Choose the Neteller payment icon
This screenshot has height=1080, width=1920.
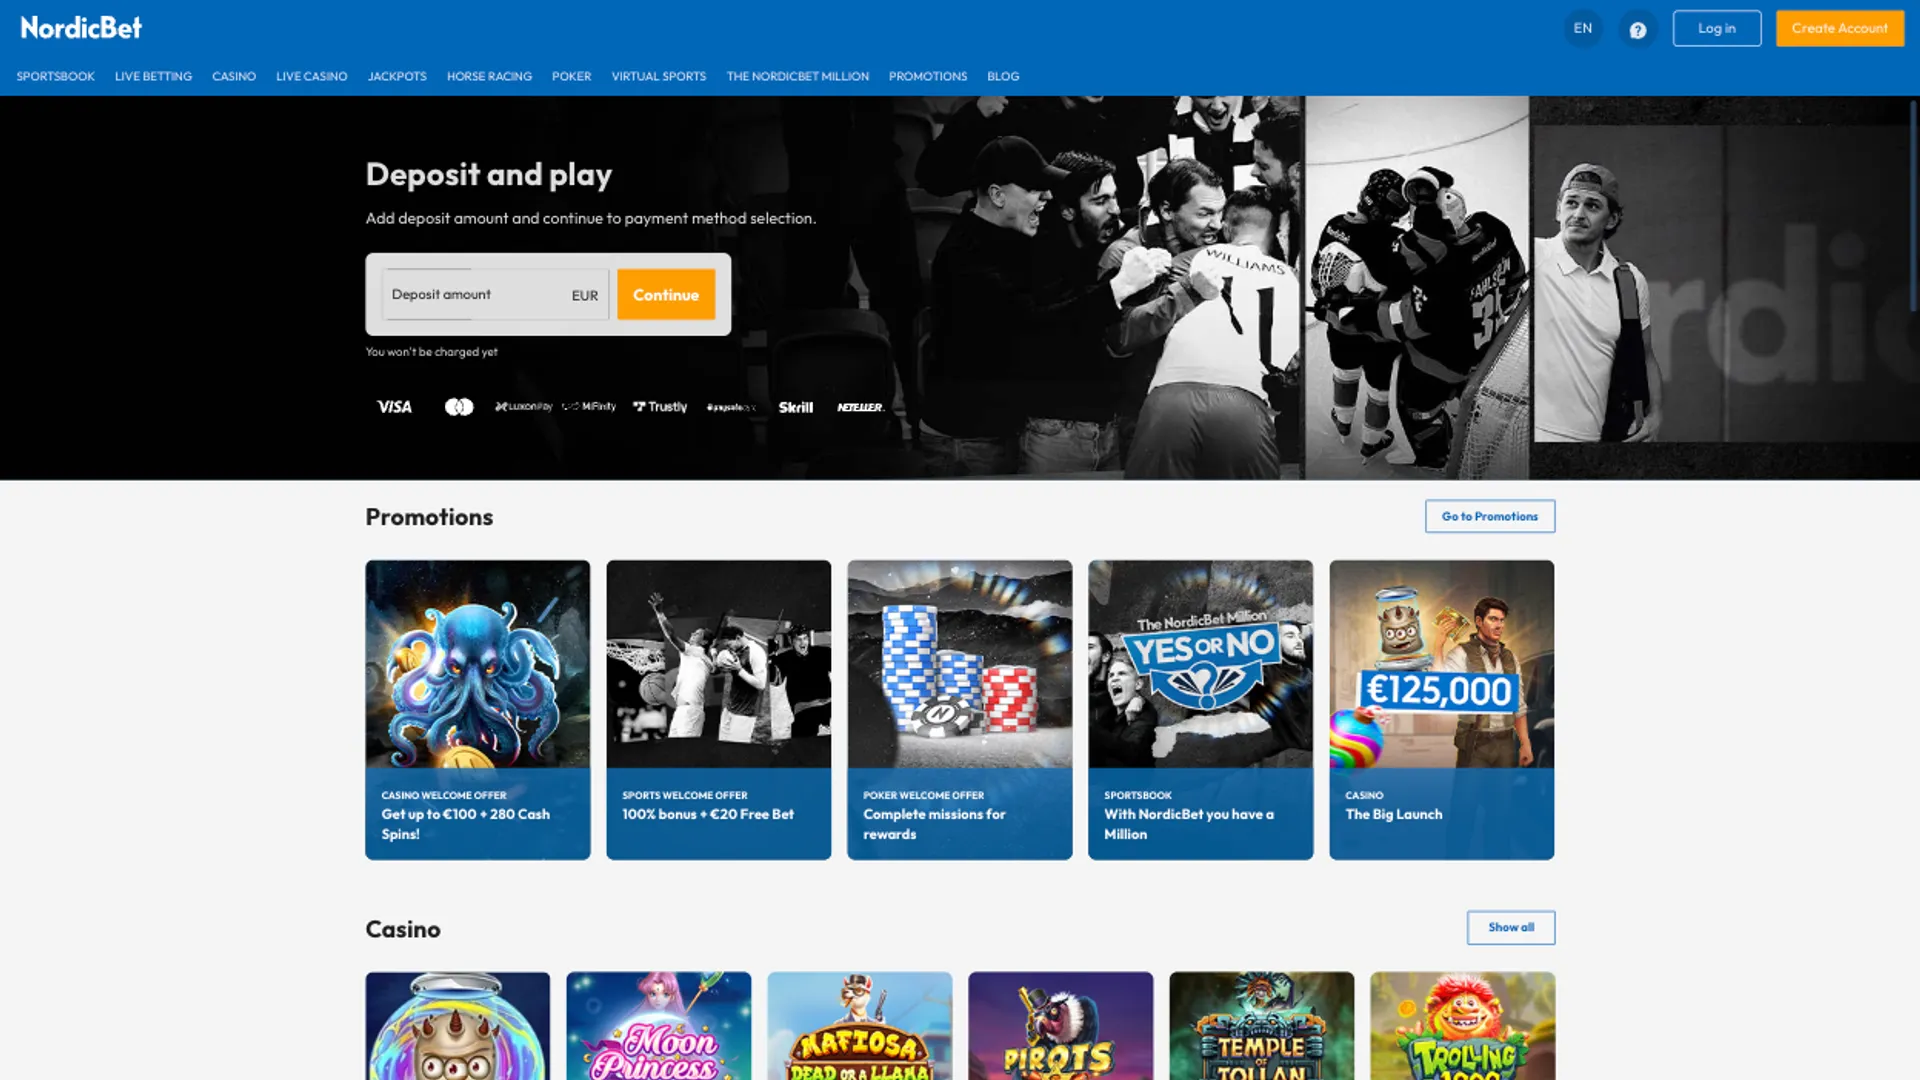[x=860, y=407]
